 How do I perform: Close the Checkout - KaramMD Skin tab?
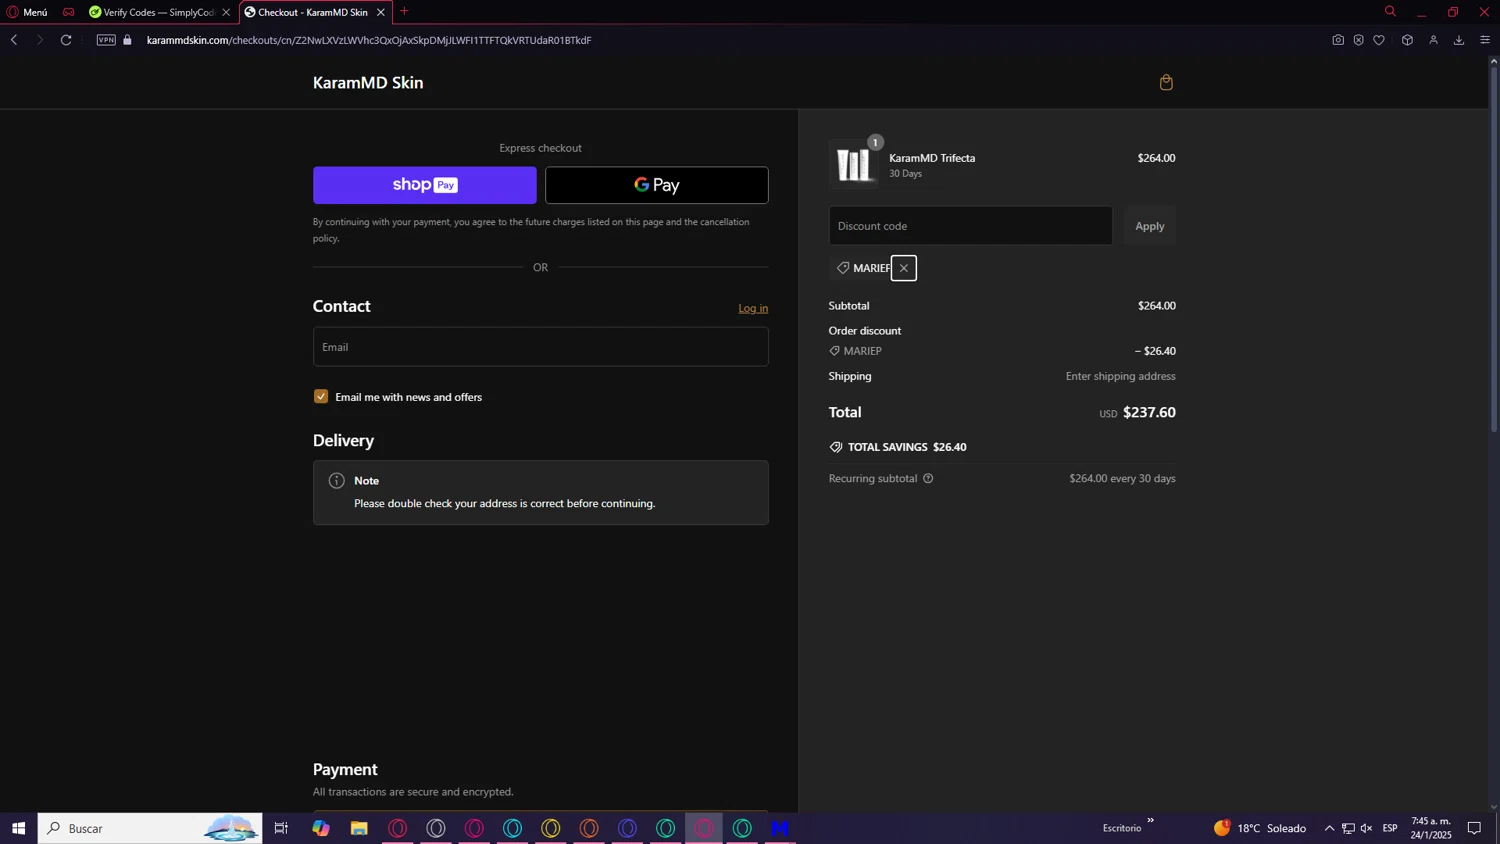[x=381, y=12]
